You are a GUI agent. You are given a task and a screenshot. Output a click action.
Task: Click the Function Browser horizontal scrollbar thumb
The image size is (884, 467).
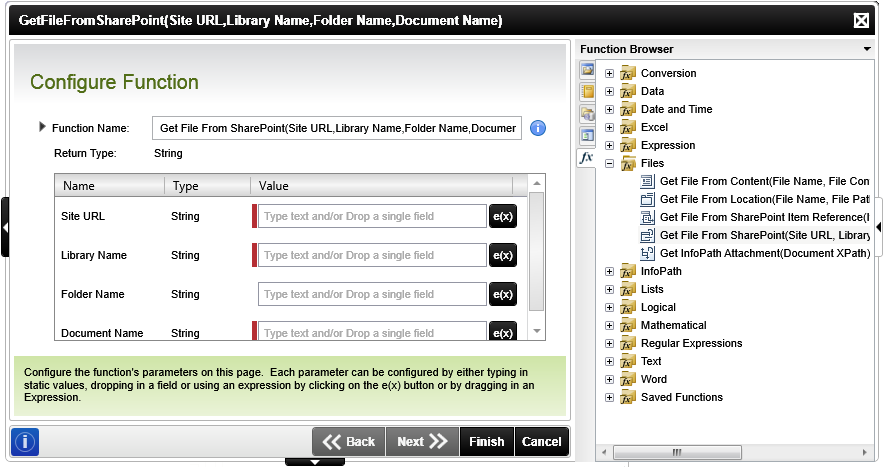click(677, 452)
